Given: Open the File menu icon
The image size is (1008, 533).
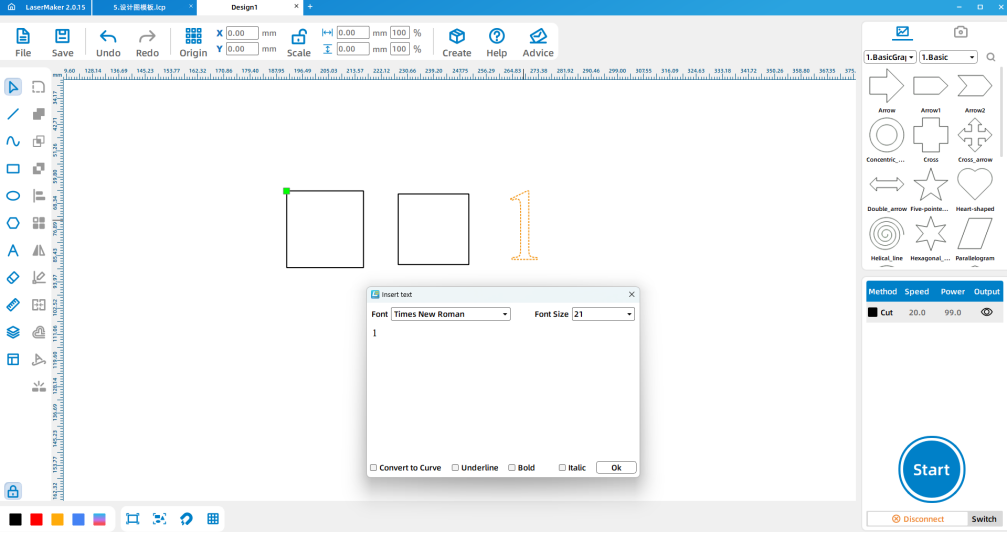Looking at the screenshot, I should click(x=22, y=42).
